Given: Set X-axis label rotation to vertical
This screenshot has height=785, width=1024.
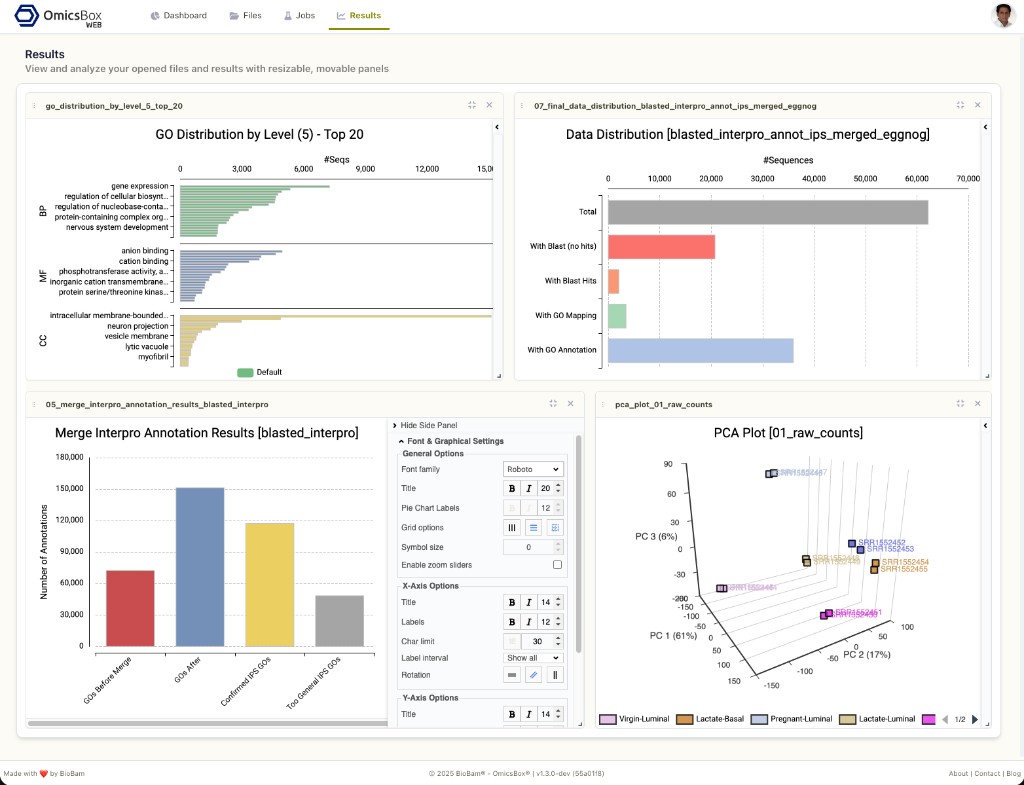Looking at the screenshot, I should tap(556, 675).
